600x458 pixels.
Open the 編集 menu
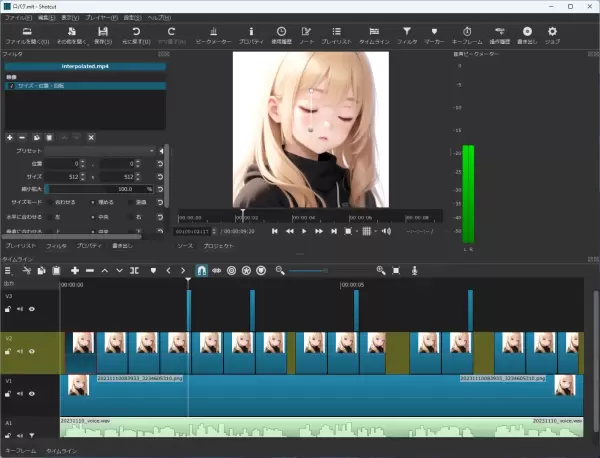[x=46, y=18]
